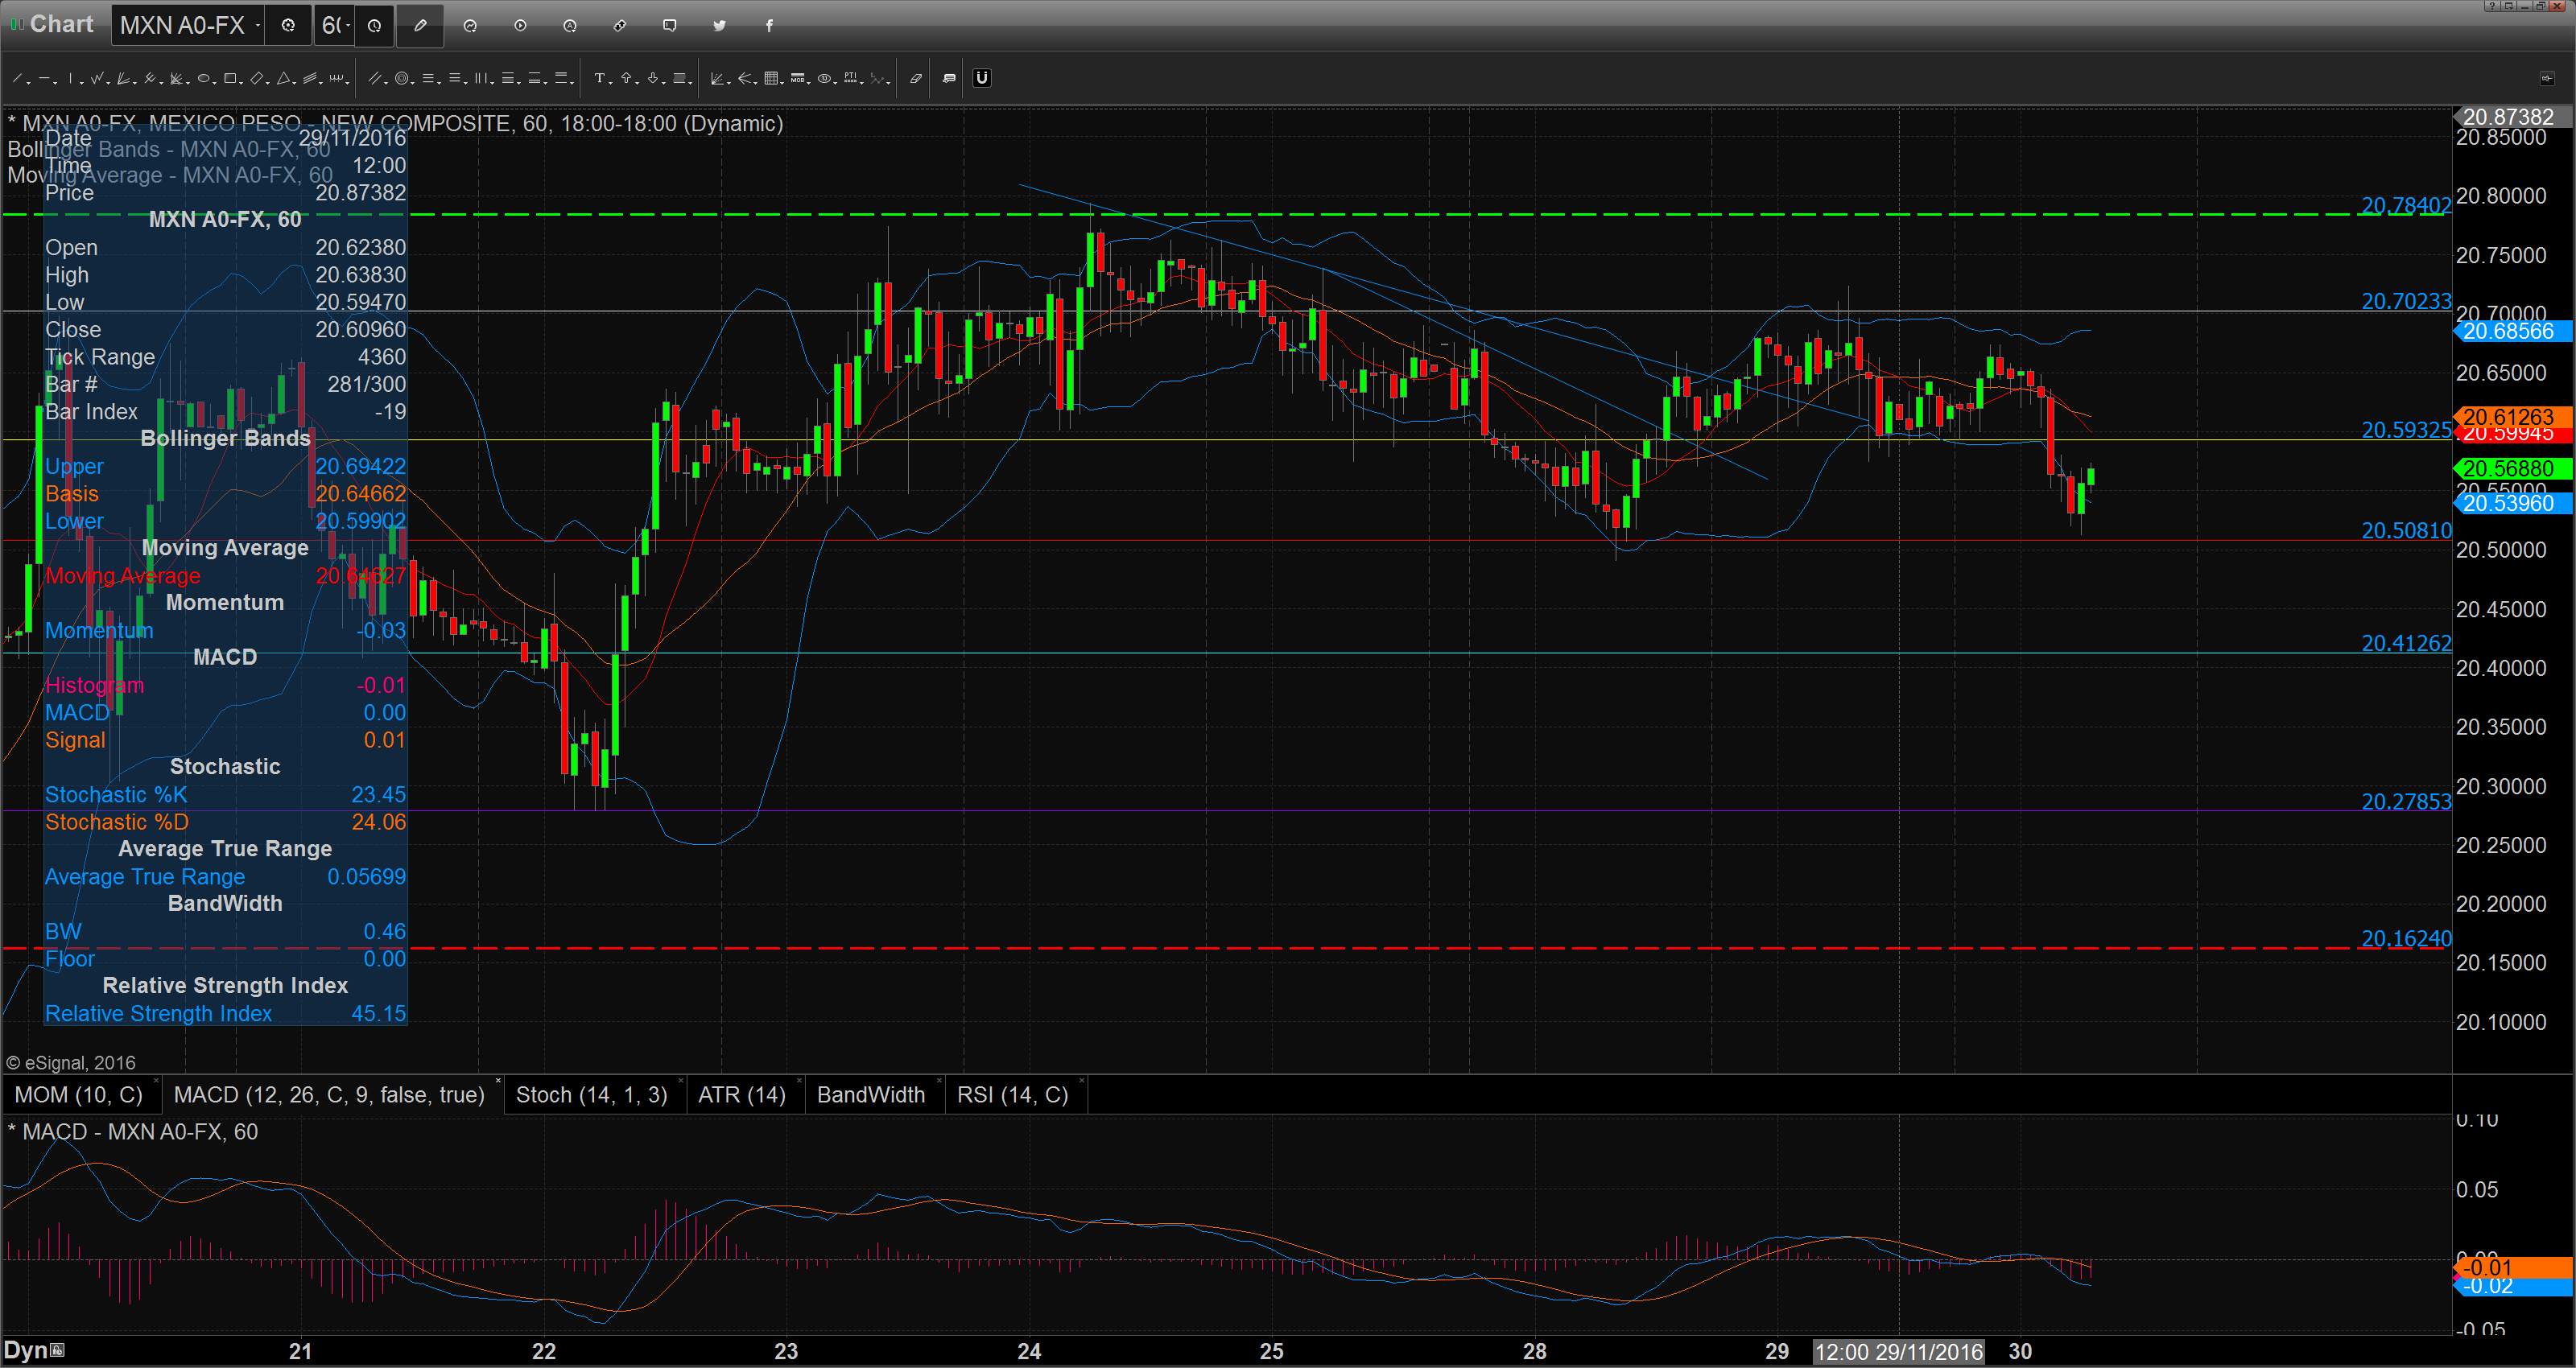Select the up arrow marker tool
This screenshot has height=1368, width=2576.
point(626,78)
